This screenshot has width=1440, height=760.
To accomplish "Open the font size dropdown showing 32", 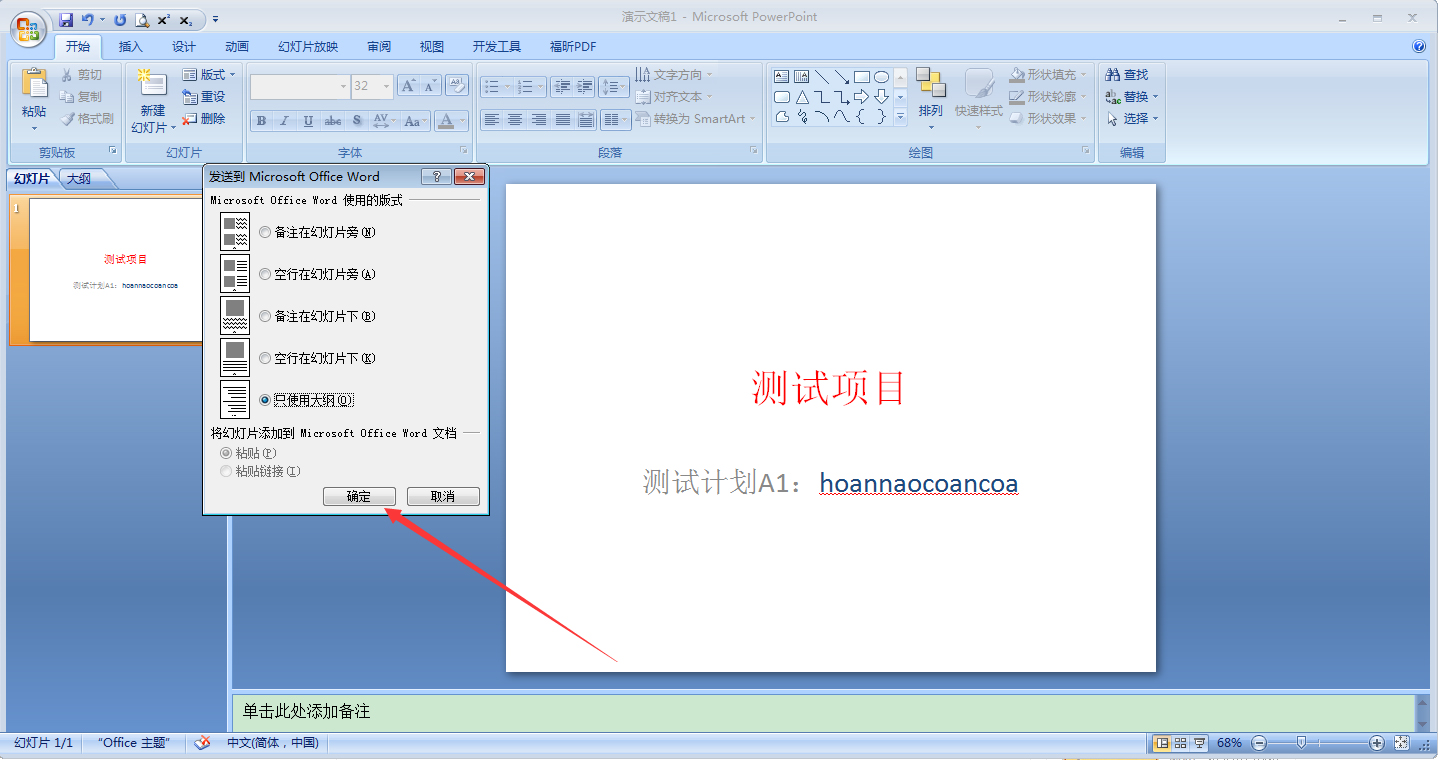I will [385, 86].
